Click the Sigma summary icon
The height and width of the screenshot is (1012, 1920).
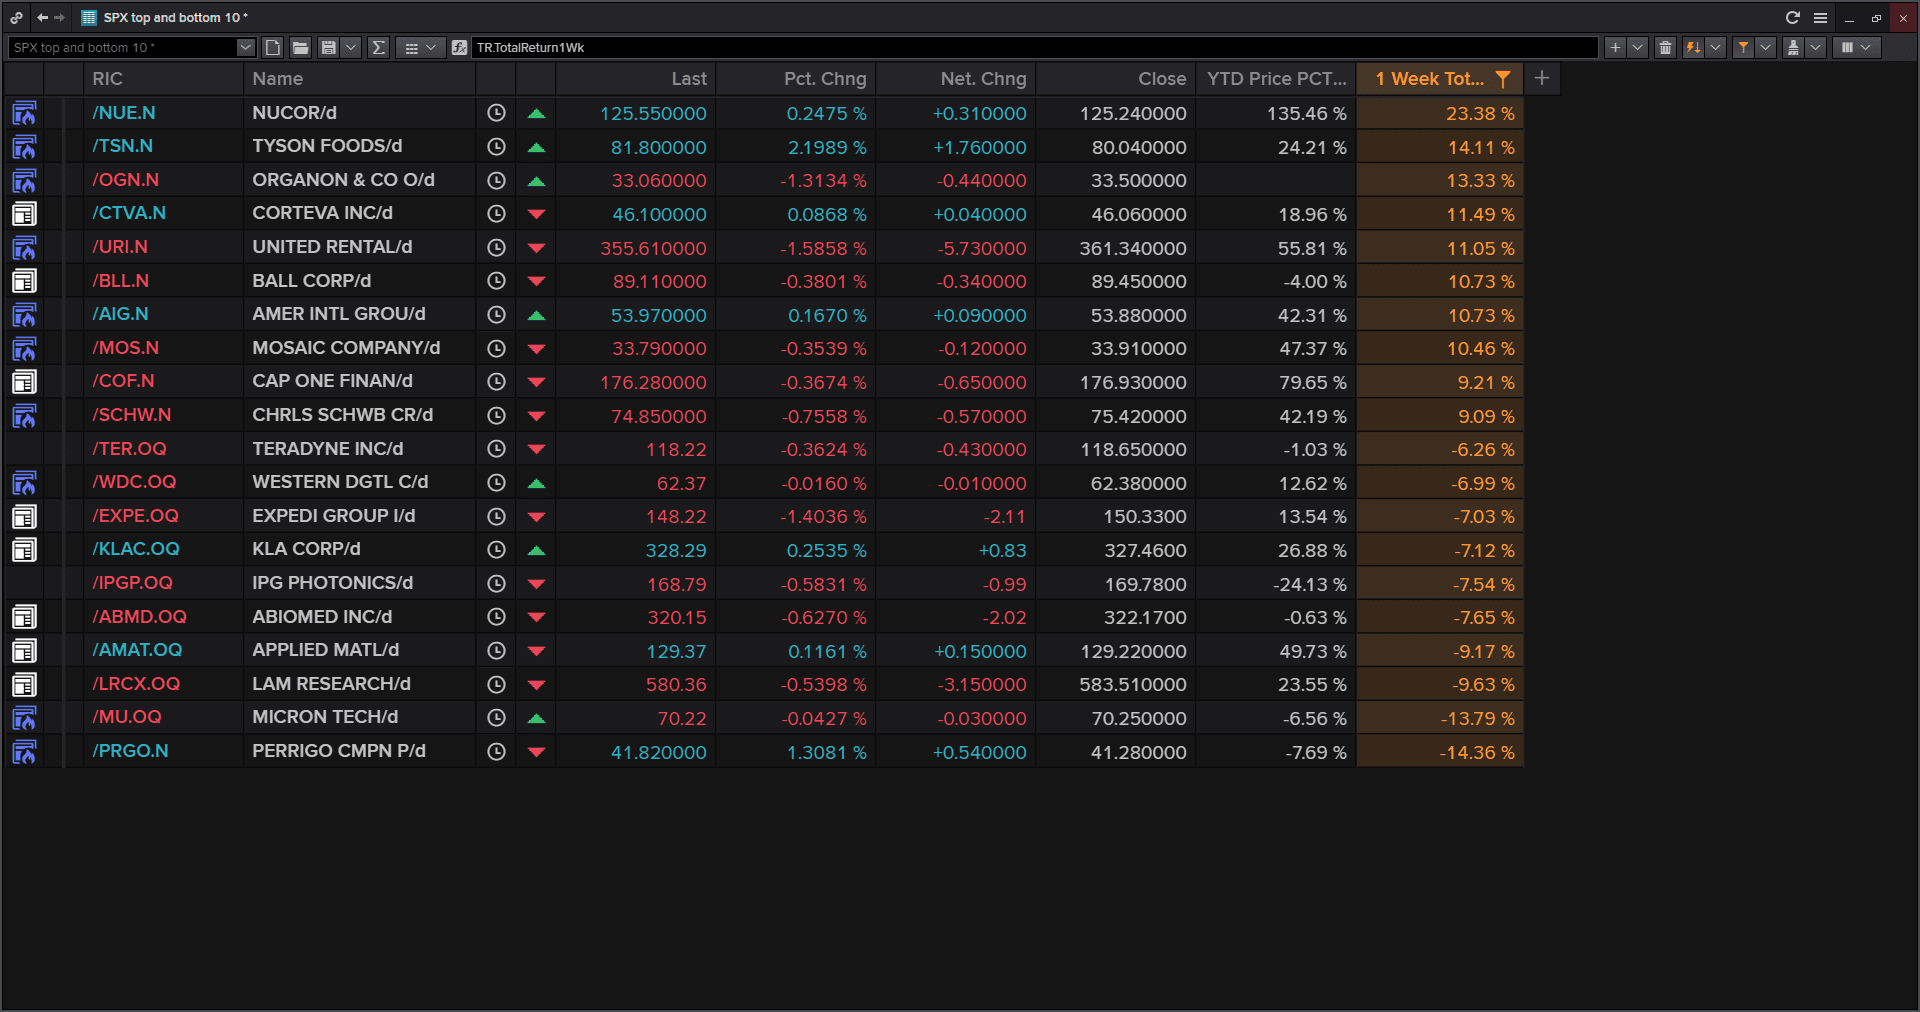point(379,47)
